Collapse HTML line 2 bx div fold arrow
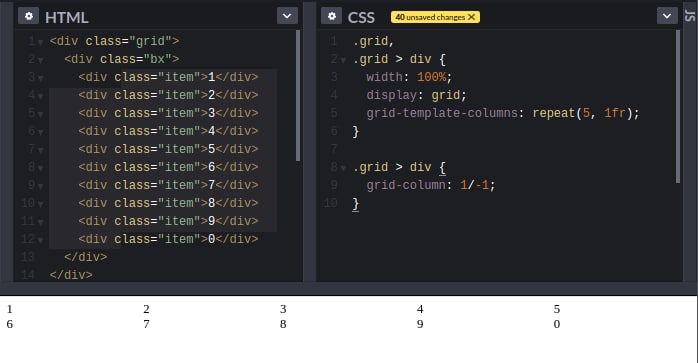 (41, 60)
